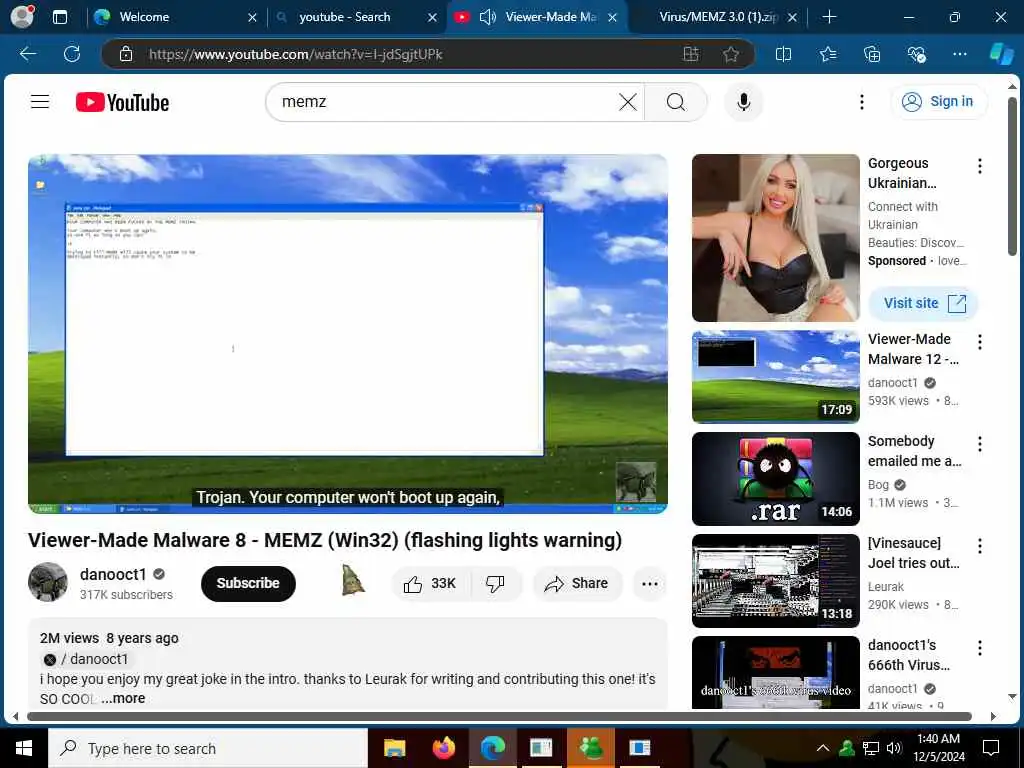Open options for Gorgeous Ukrainian ad

(x=980, y=166)
